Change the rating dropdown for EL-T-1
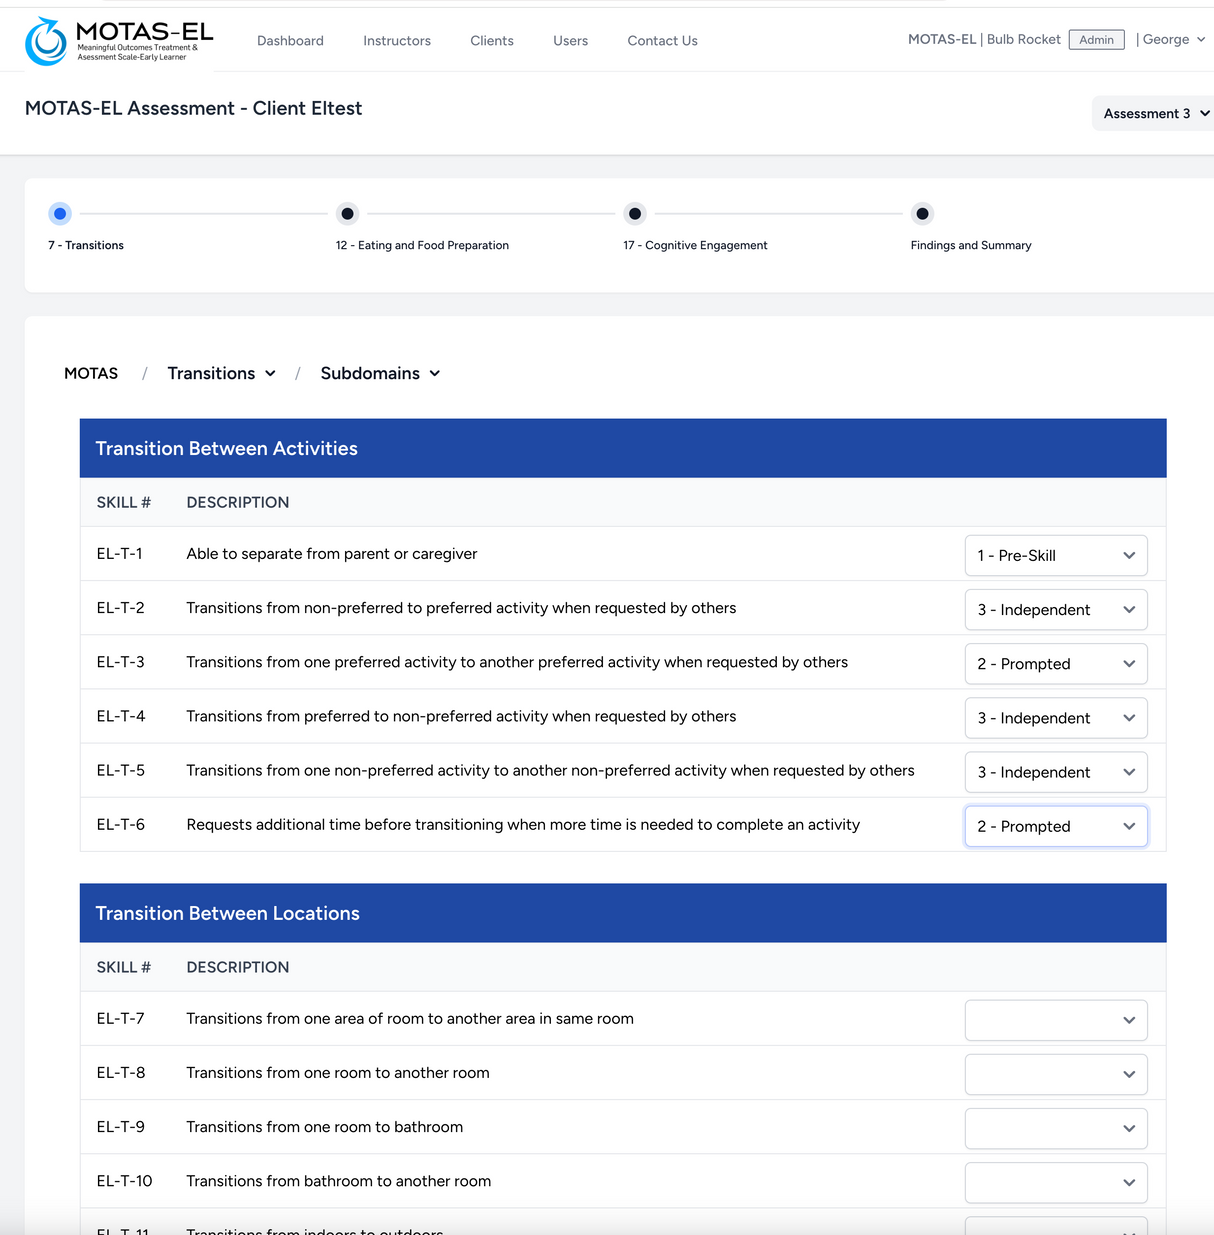 1055,555
